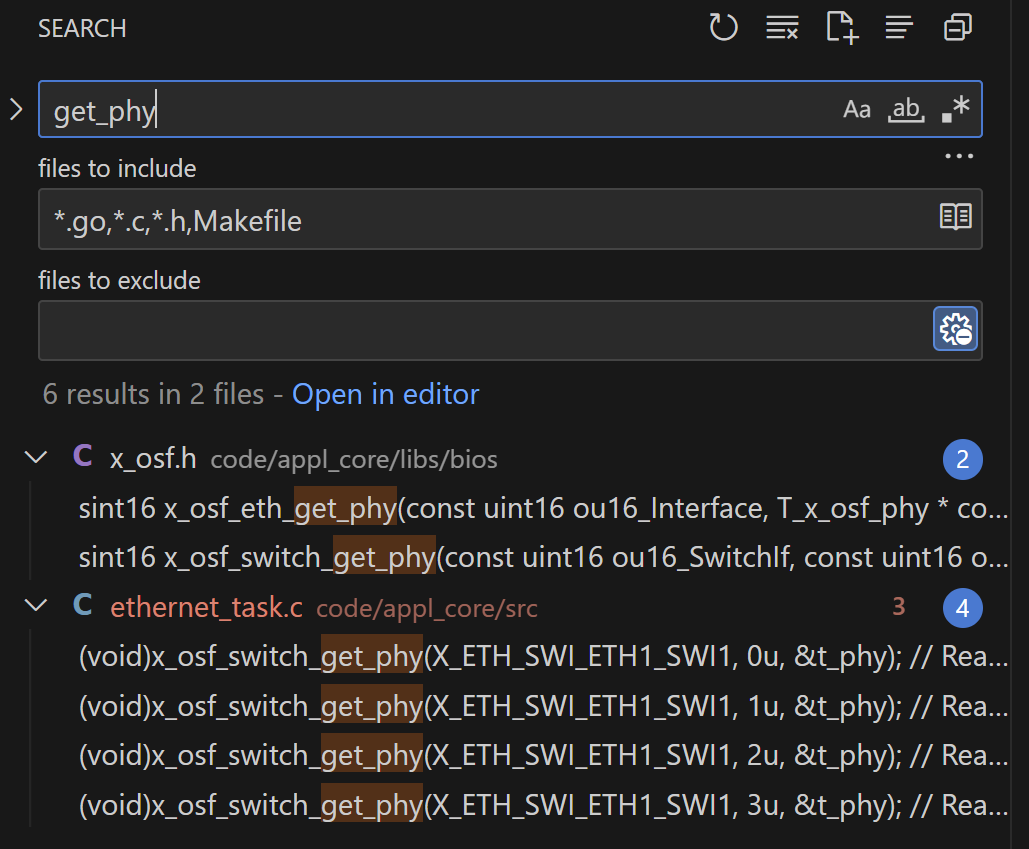
Task: Expand the replace field chevron
Action: (15, 109)
